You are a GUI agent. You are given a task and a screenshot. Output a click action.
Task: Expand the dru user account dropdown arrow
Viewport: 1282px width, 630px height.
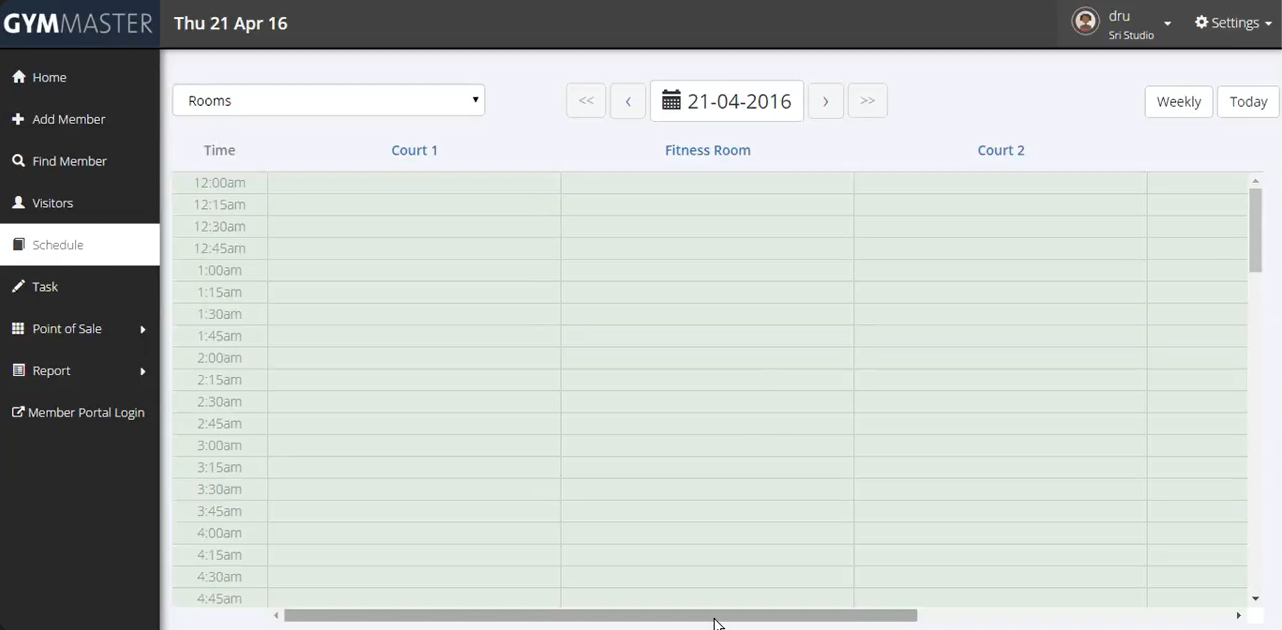(x=1167, y=24)
